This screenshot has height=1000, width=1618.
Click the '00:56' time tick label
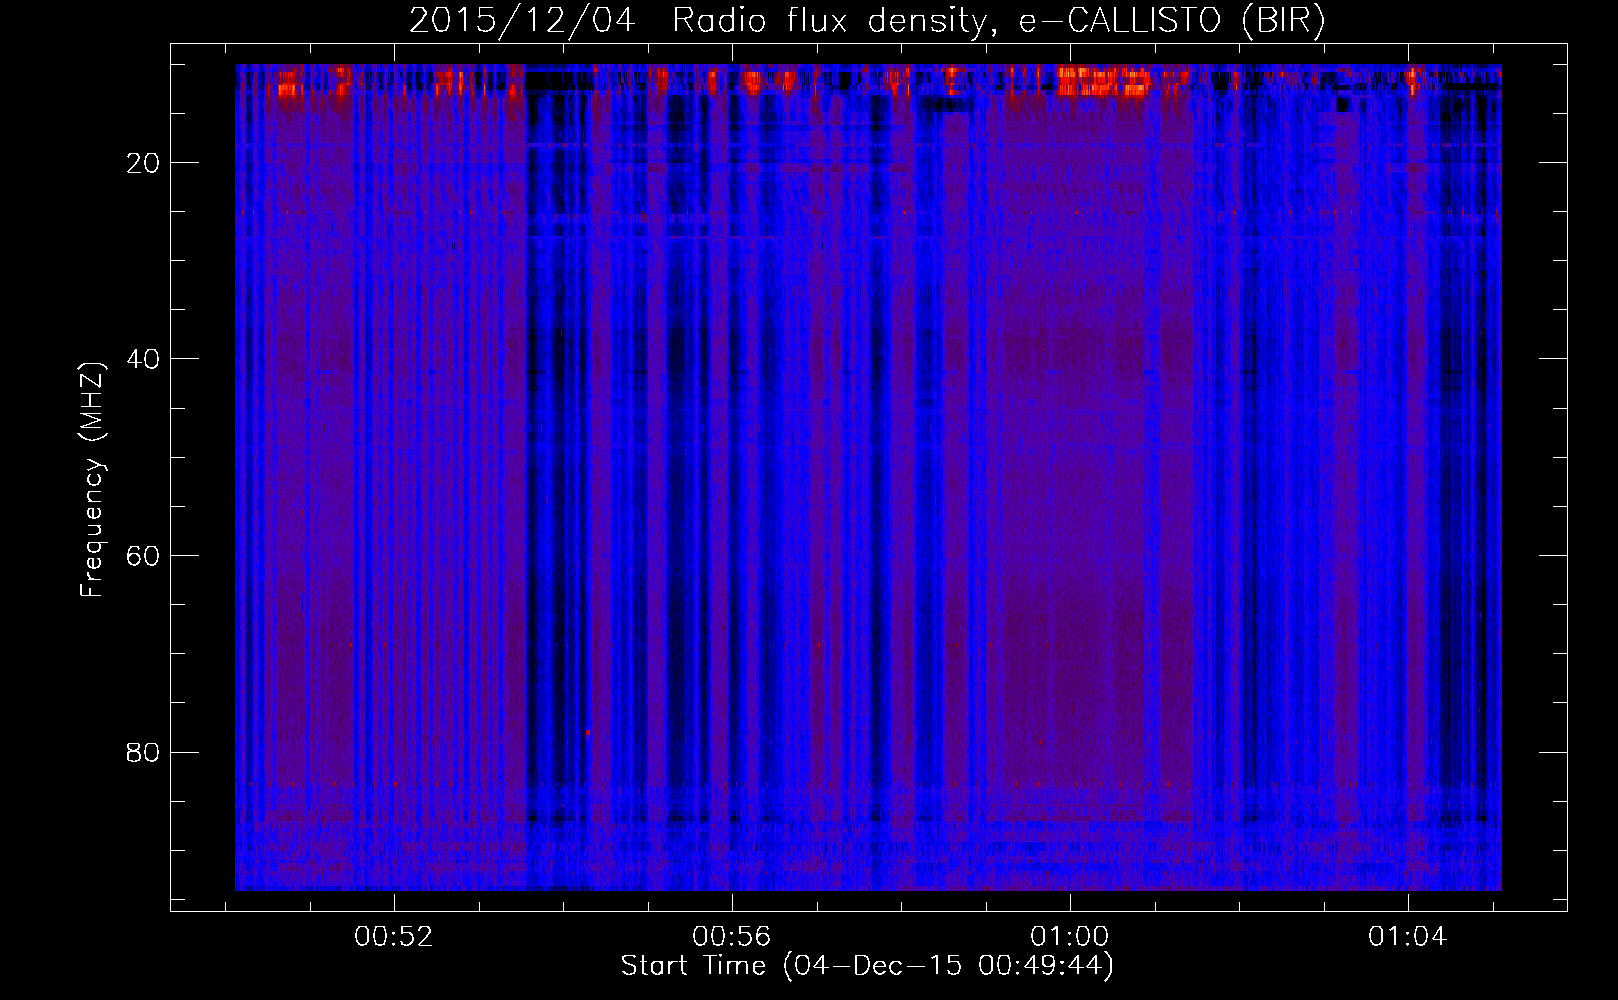pos(732,937)
